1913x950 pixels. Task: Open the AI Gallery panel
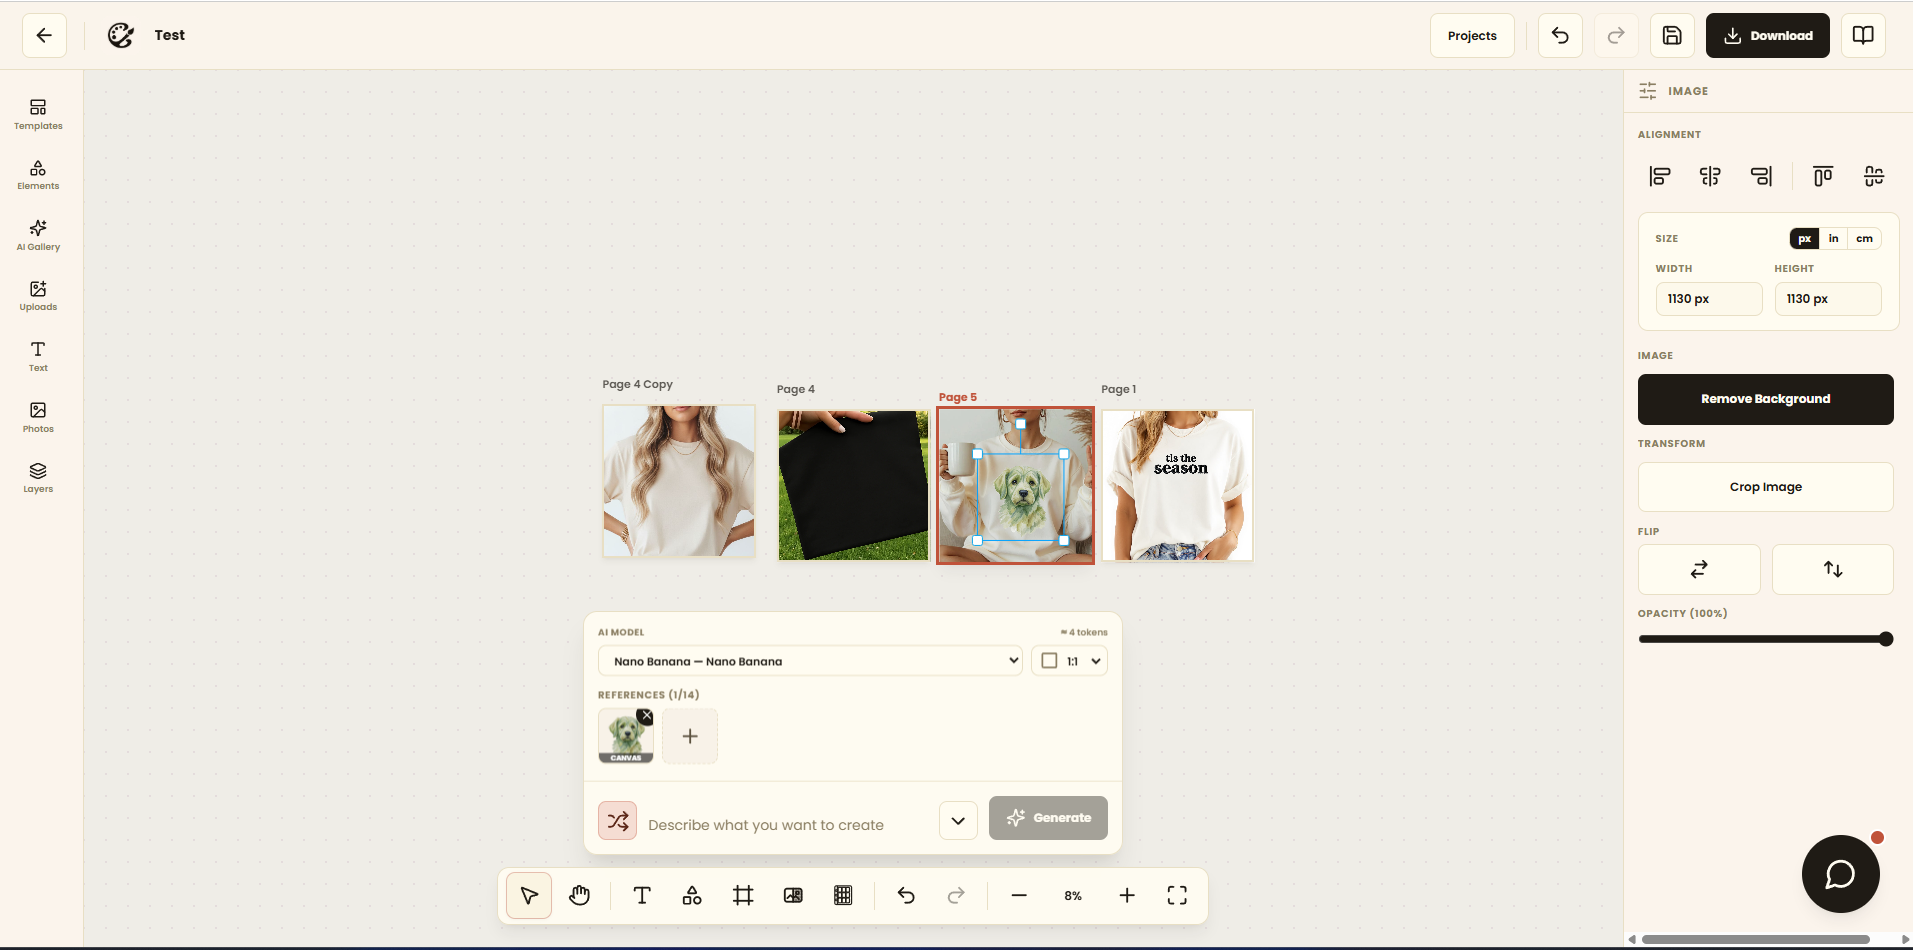[38, 236]
